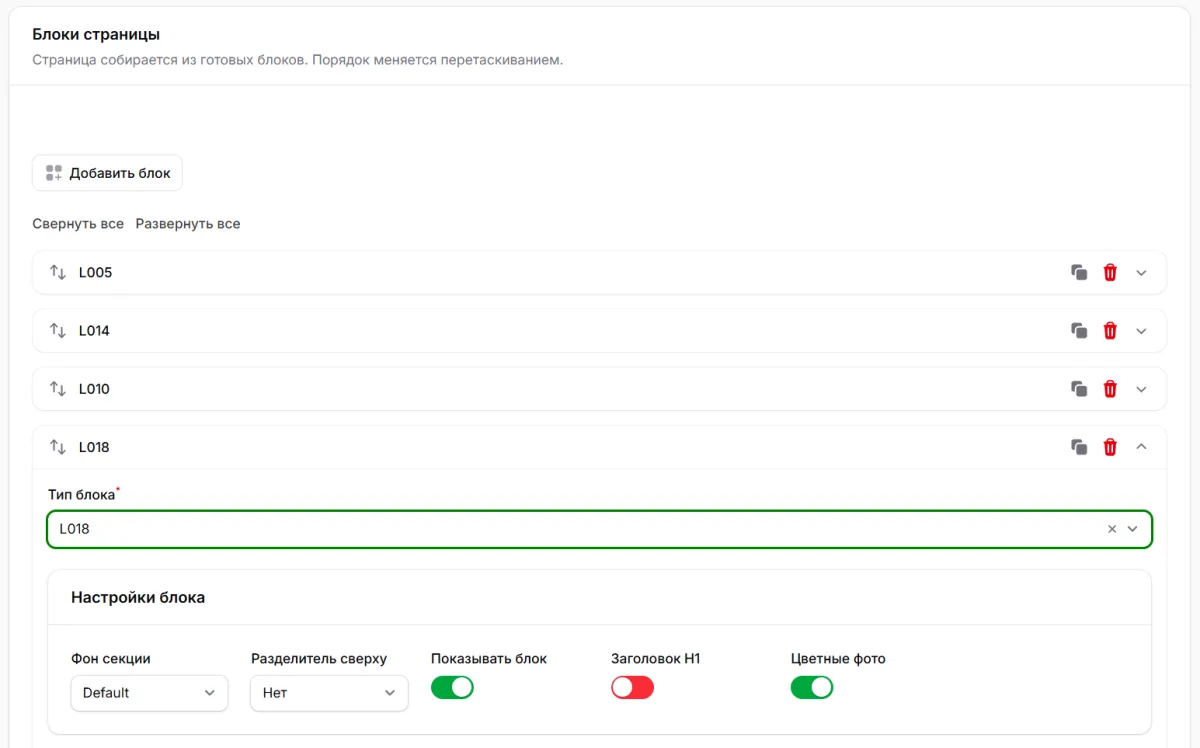1200x748 pixels.
Task: Delete block L005 using the red trash icon
Action: point(1110,272)
